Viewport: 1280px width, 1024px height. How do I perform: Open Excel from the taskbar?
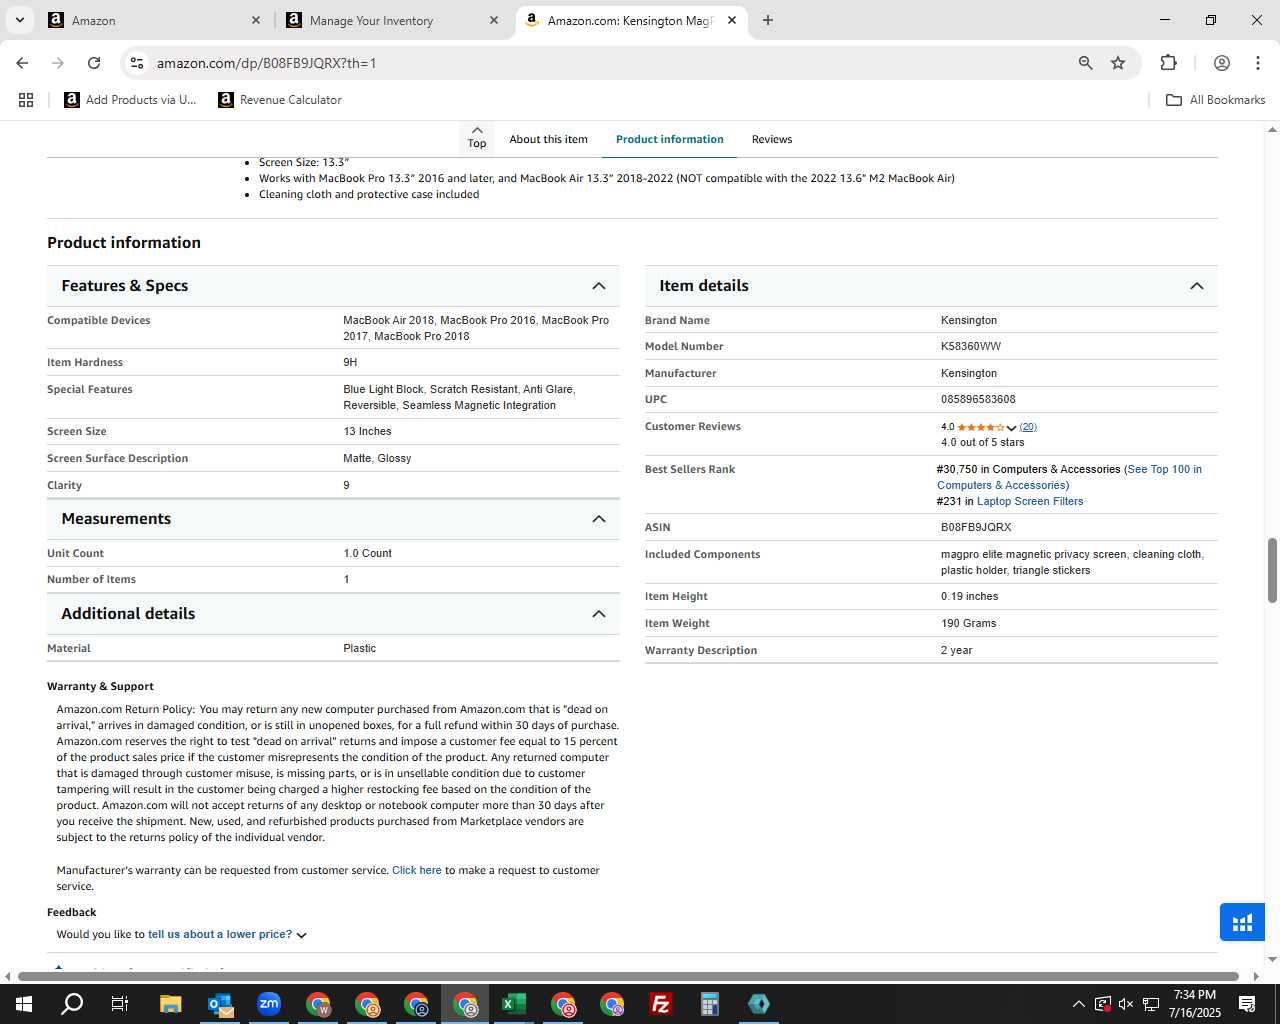[x=514, y=1004]
